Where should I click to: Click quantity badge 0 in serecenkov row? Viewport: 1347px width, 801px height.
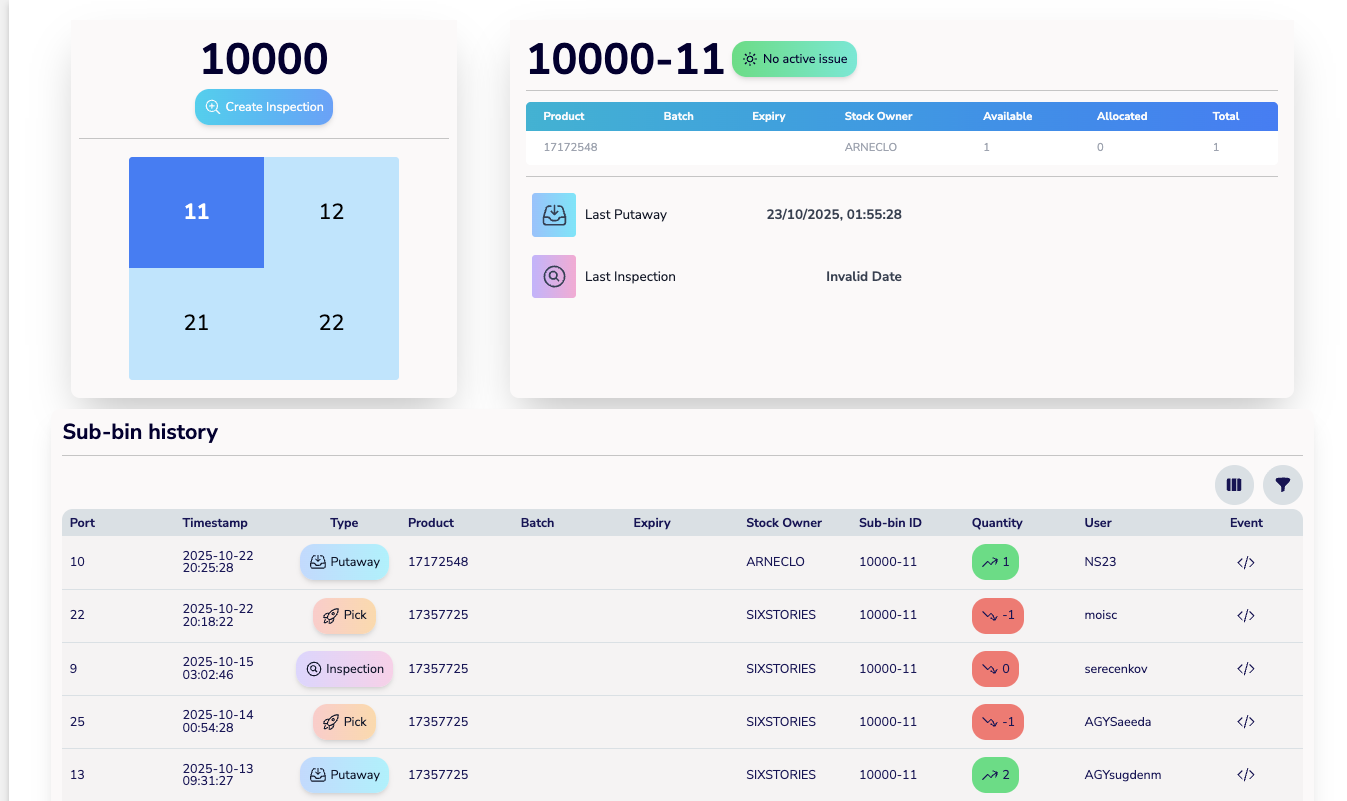point(995,669)
